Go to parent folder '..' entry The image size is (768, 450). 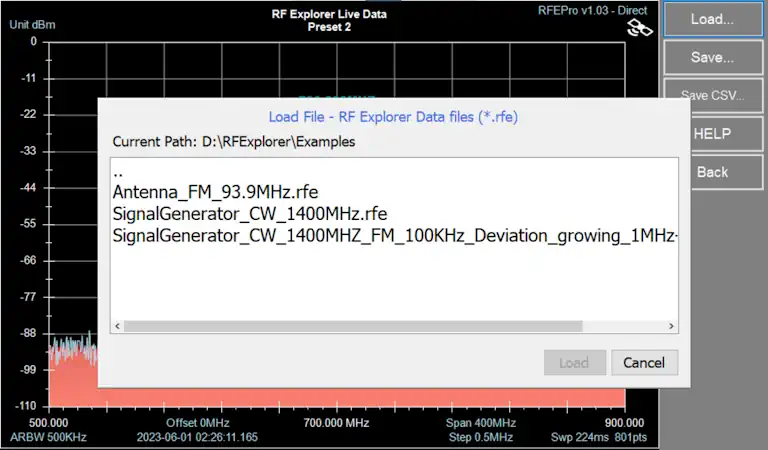tap(118, 172)
